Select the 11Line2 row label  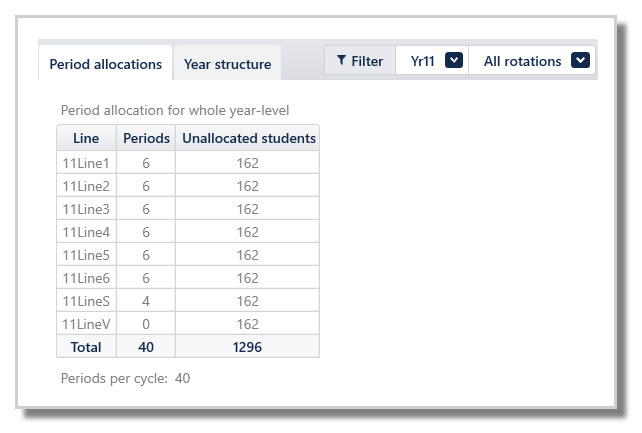[x=86, y=186]
